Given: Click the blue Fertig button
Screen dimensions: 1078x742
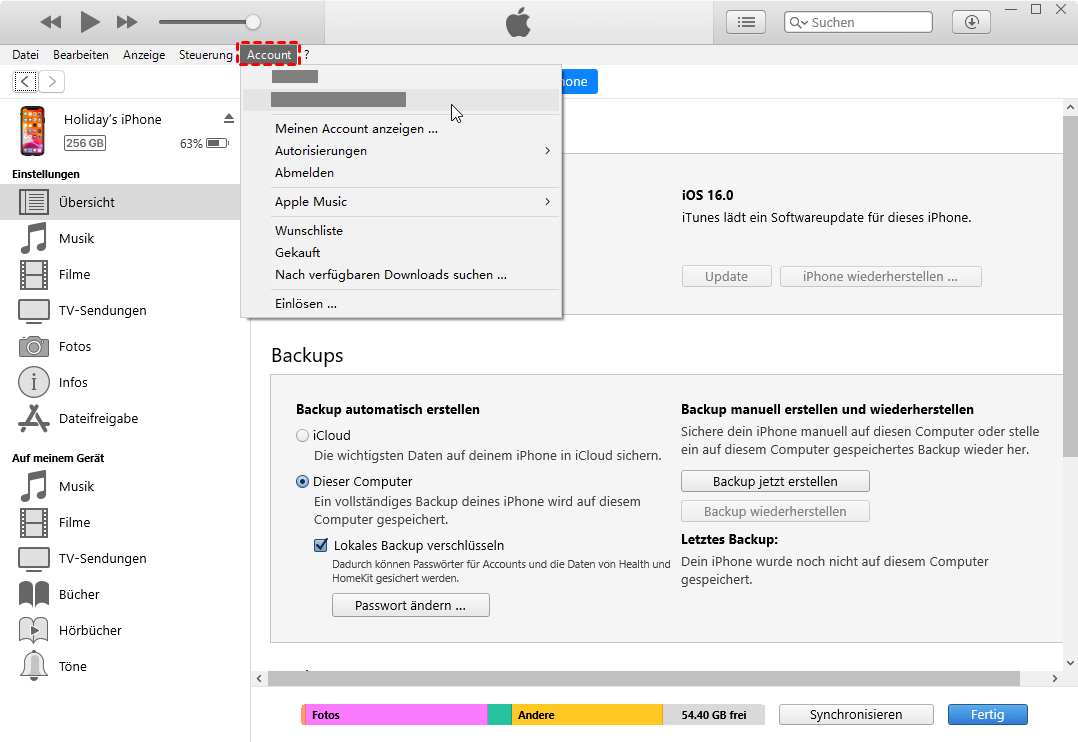Looking at the screenshot, I should click(x=987, y=714).
